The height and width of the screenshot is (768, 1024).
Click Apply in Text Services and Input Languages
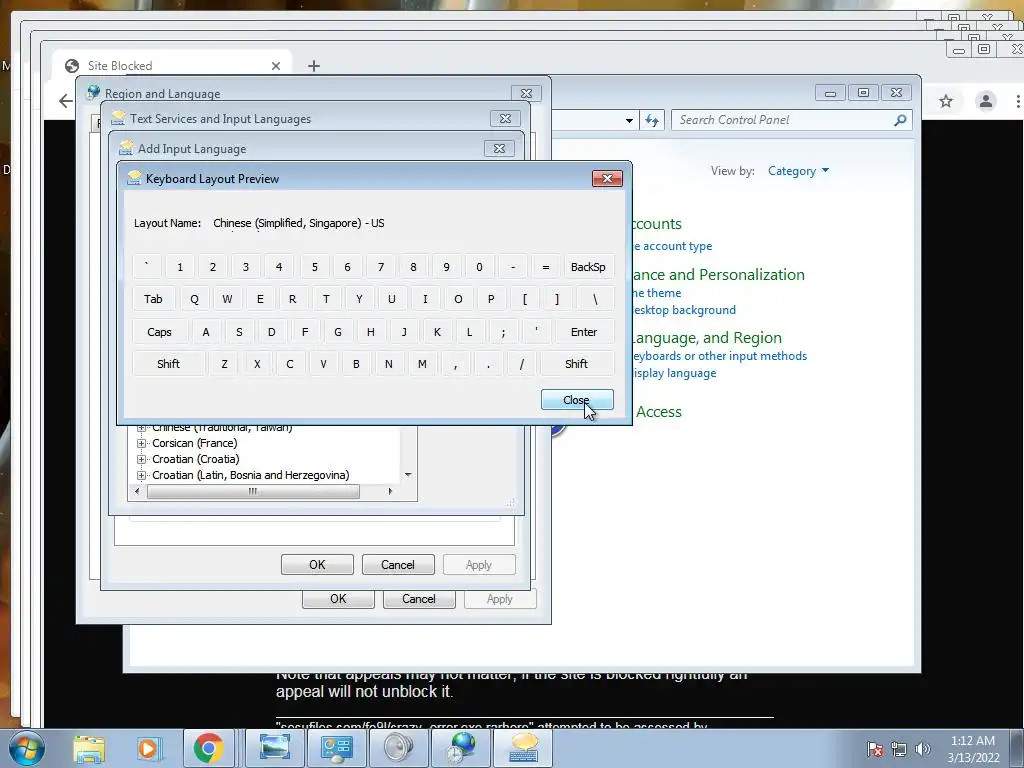tap(479, 565)
